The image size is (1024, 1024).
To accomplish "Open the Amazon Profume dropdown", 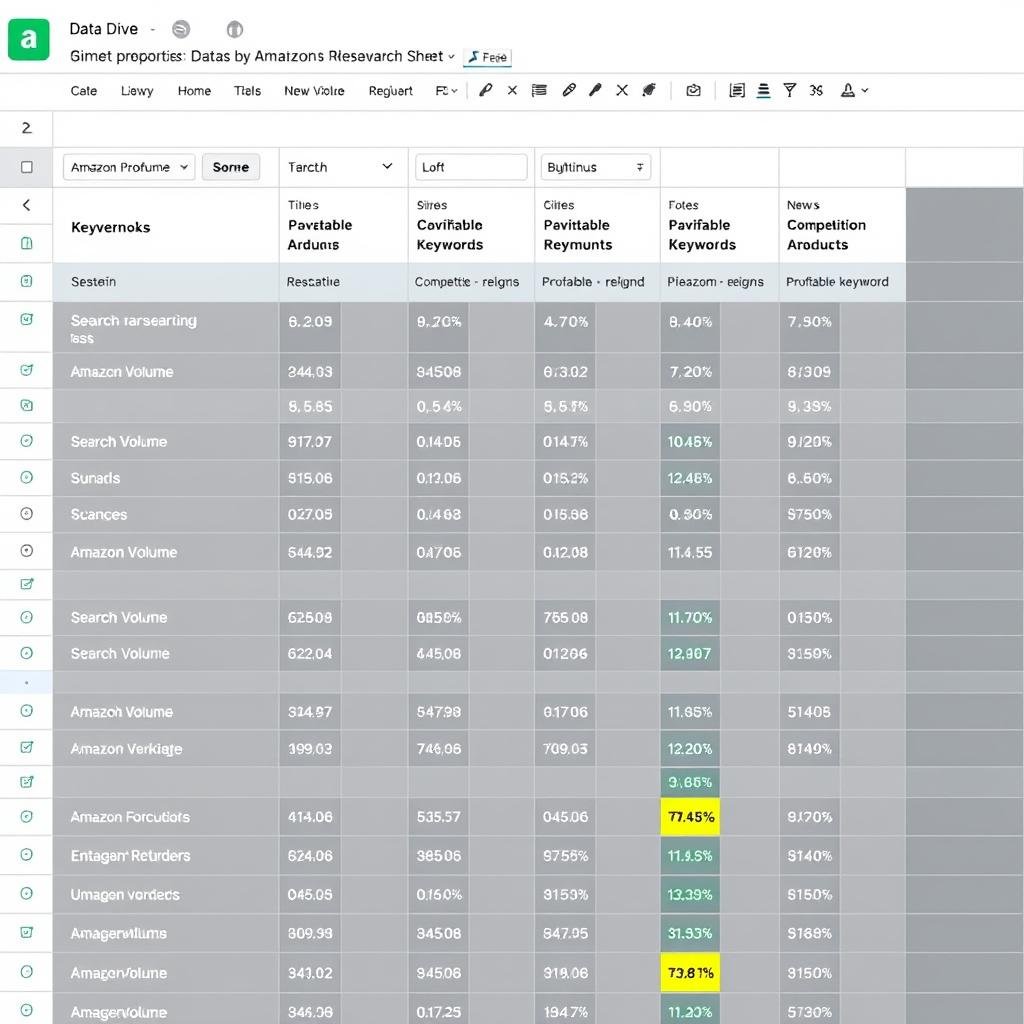I will (128, 167).
